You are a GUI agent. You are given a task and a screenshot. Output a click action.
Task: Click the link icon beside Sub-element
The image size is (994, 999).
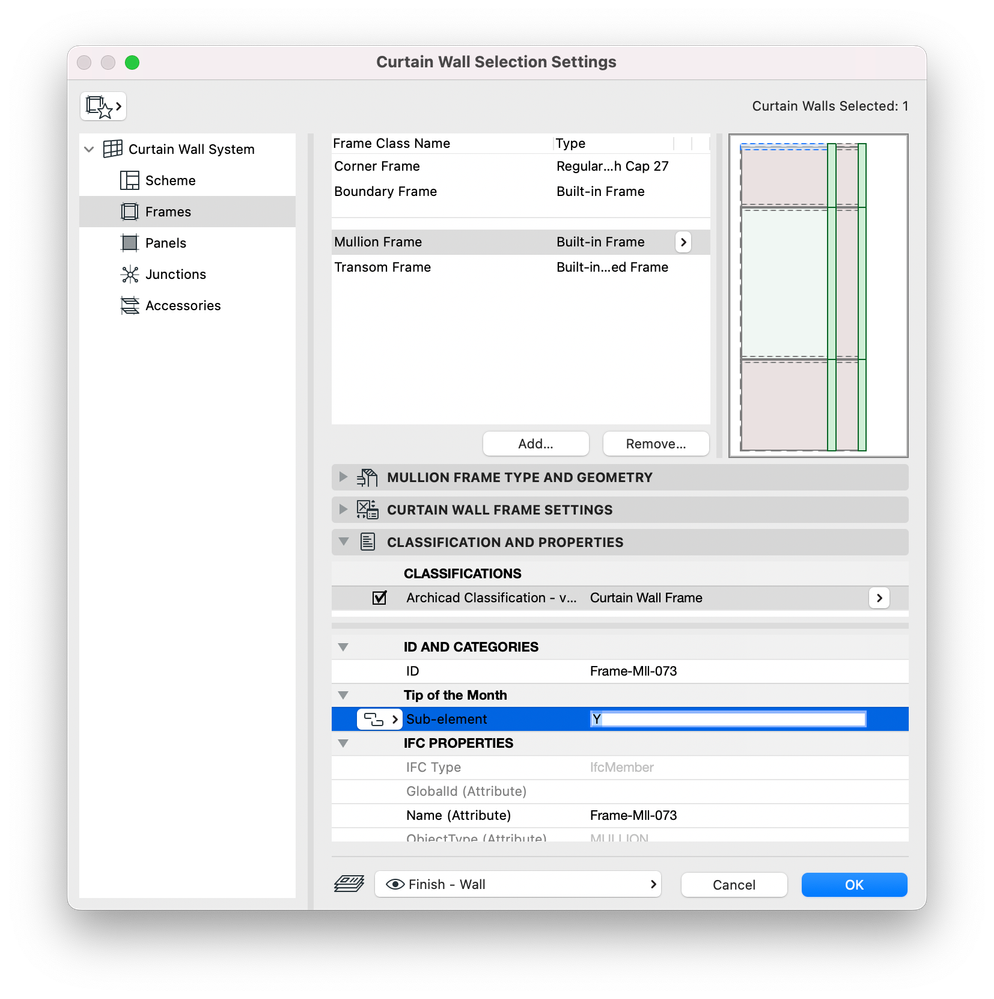click(x=379, y=719)
